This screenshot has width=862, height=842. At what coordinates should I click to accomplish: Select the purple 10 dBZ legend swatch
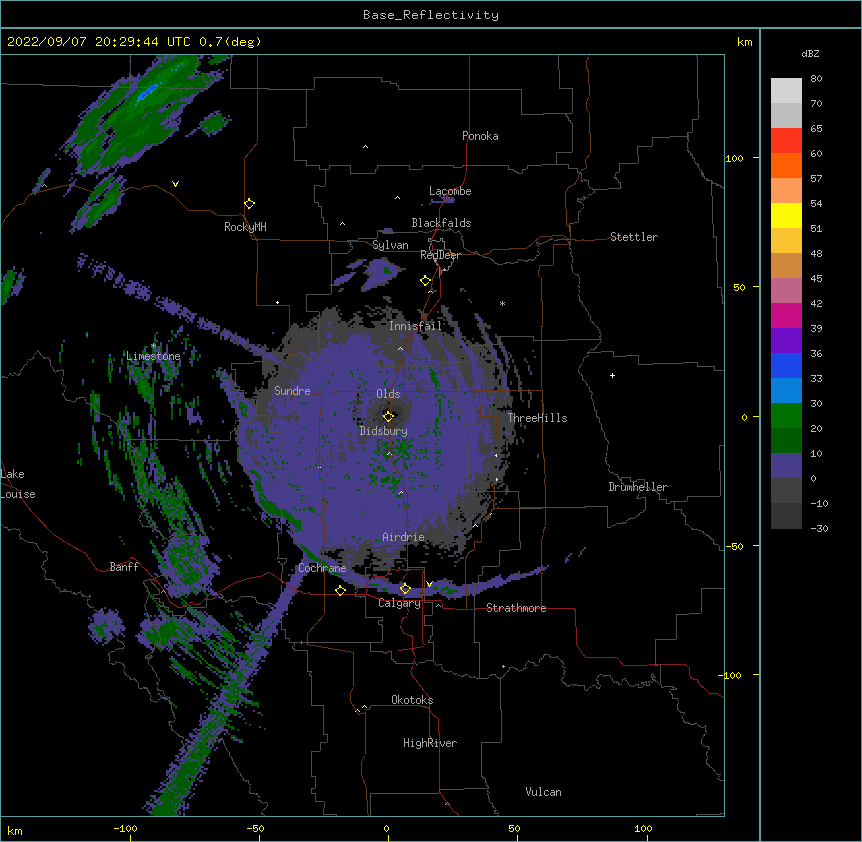[786, 466]
